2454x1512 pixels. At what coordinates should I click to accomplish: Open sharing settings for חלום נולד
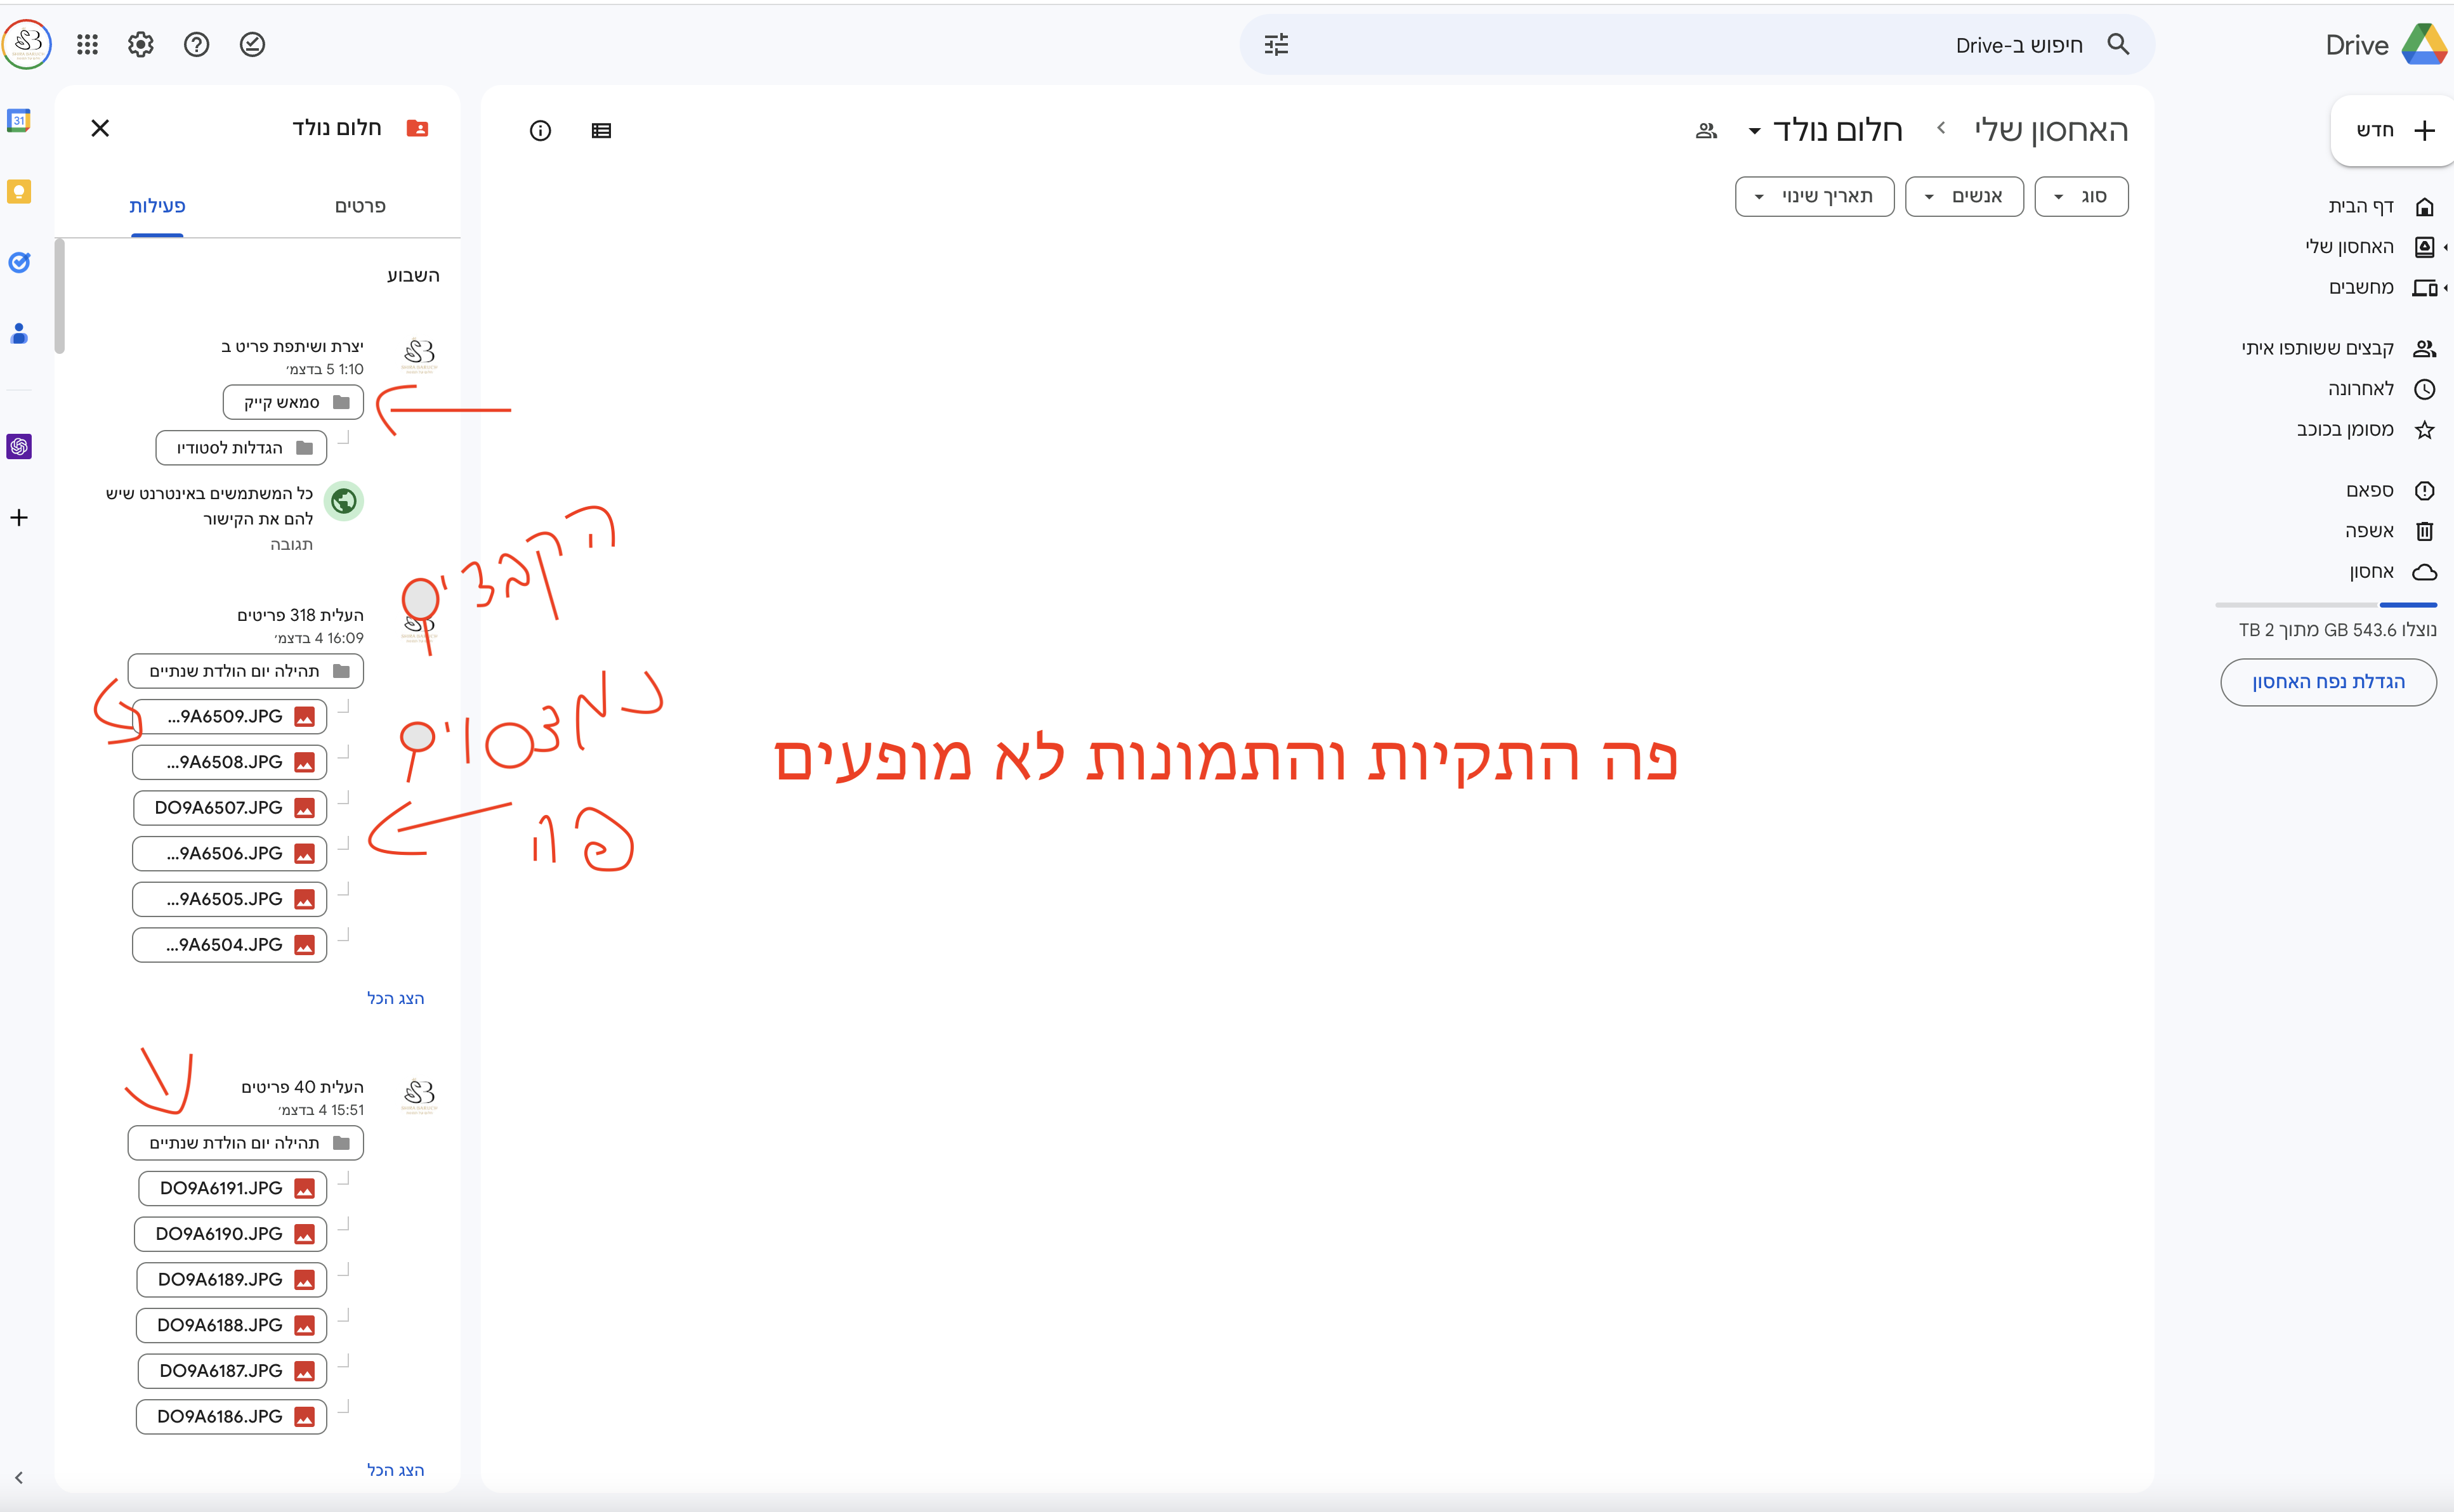pyautogui.click(x=1705, y=130)
